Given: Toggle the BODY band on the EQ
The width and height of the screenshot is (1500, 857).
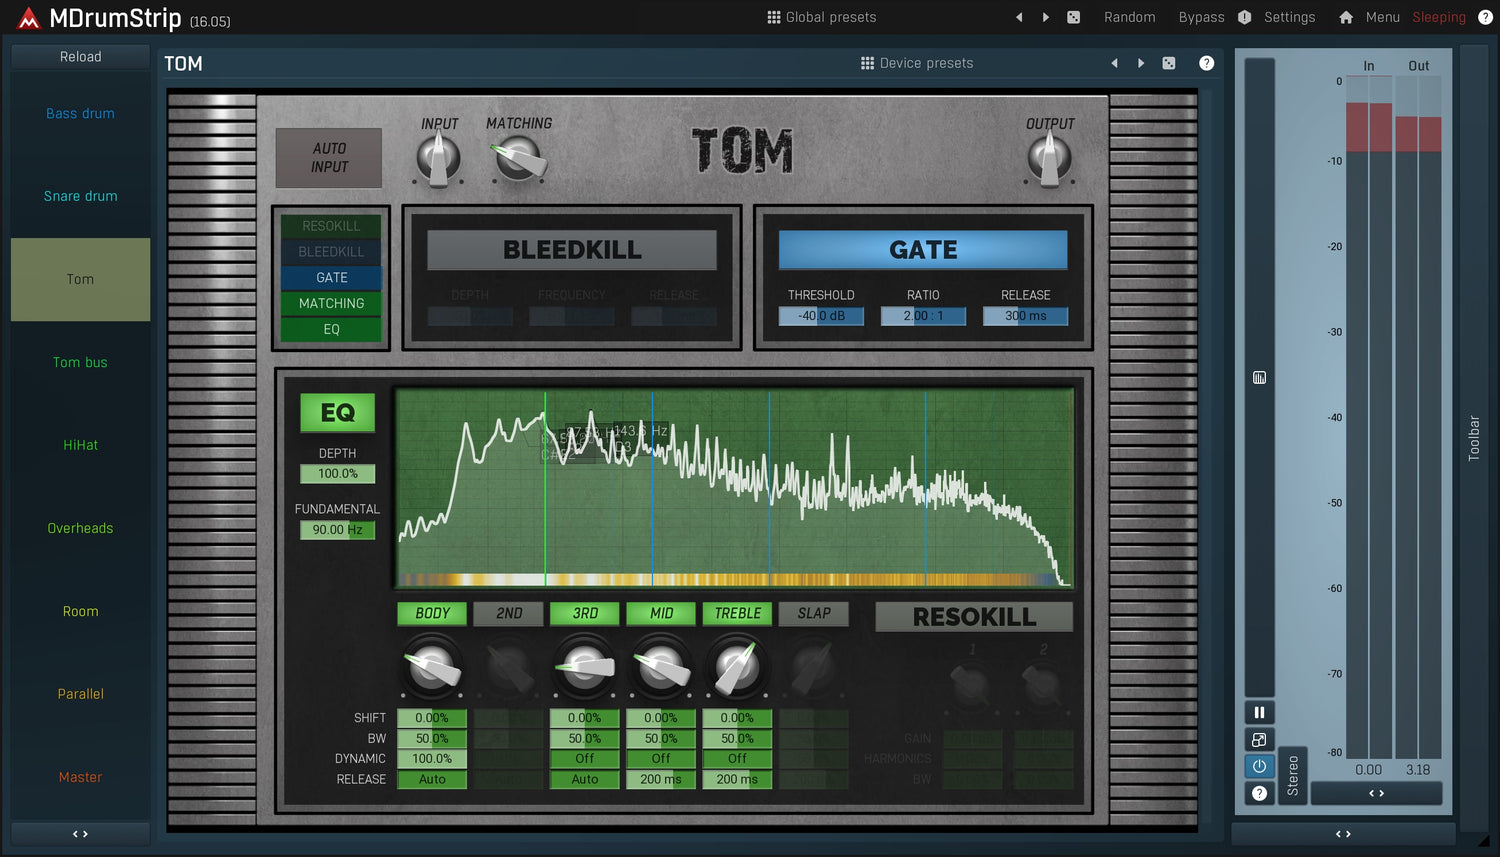Looking at the screenshot, I should click(x=432, y=613).
